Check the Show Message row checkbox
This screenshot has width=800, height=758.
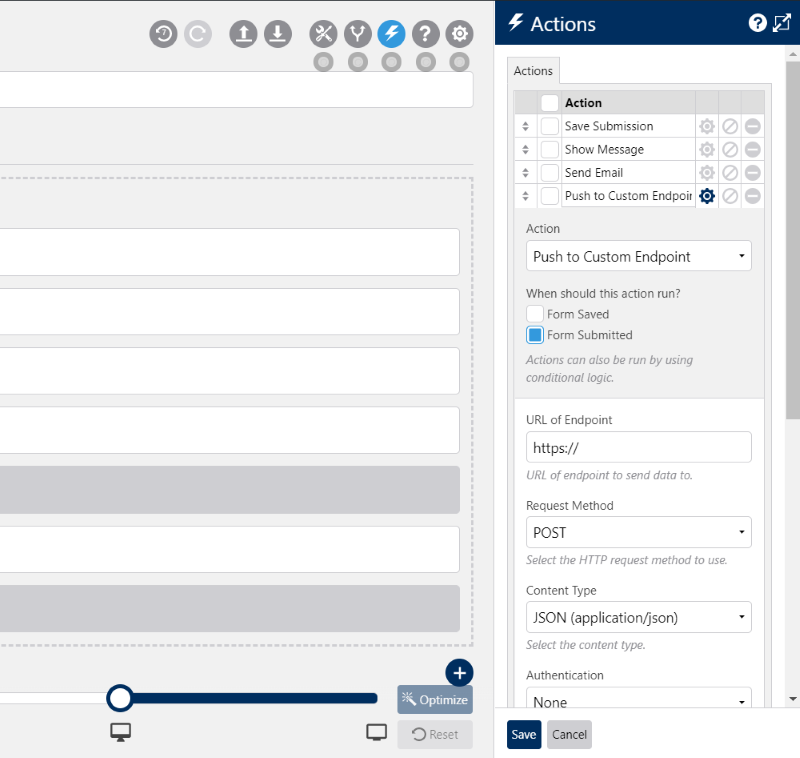click(549, 149)
